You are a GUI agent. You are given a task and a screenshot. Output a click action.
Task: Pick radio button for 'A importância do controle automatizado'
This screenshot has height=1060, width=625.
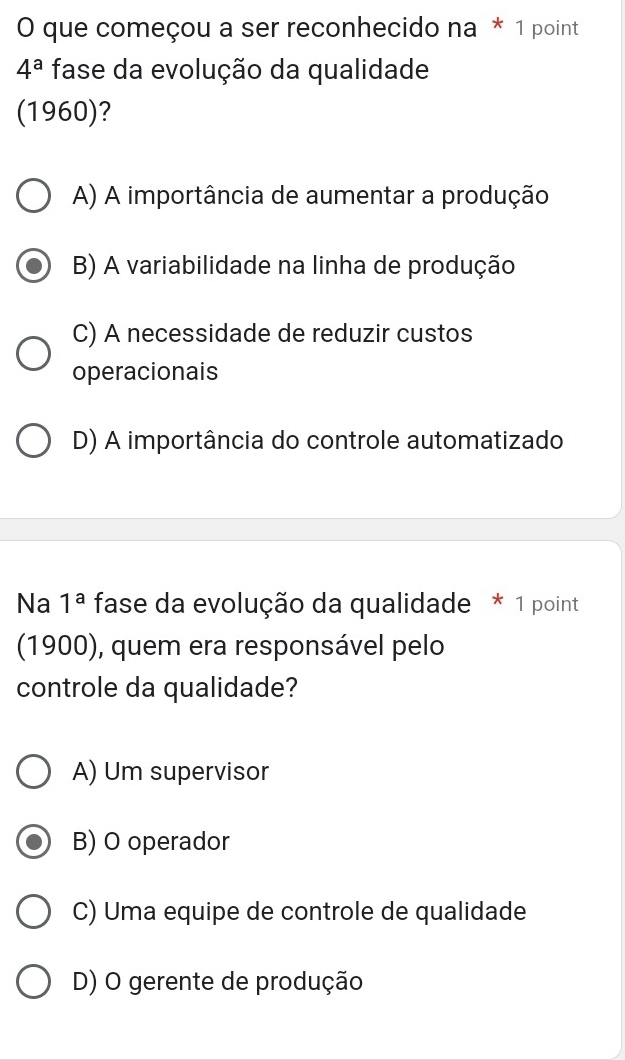click(35, 441)
